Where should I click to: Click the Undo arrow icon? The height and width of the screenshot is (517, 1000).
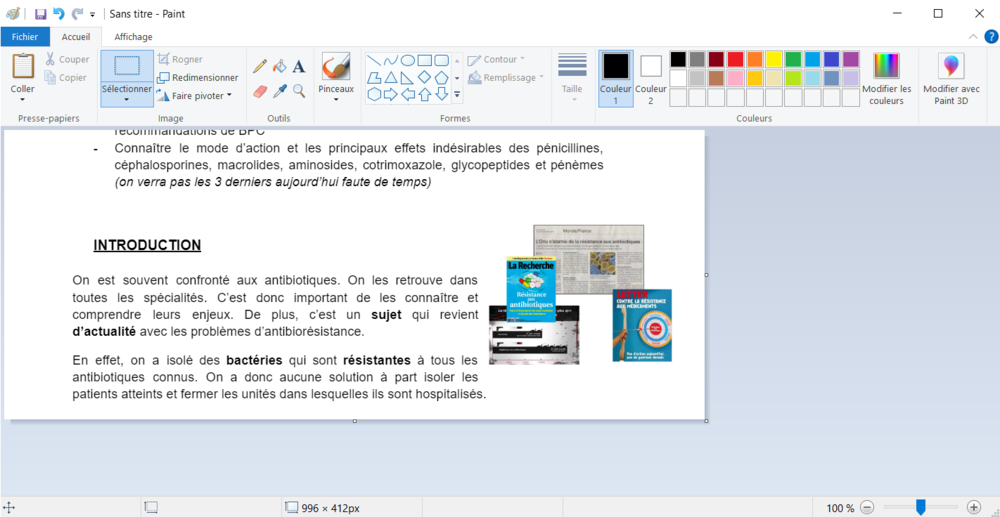[x=58, y=14]
